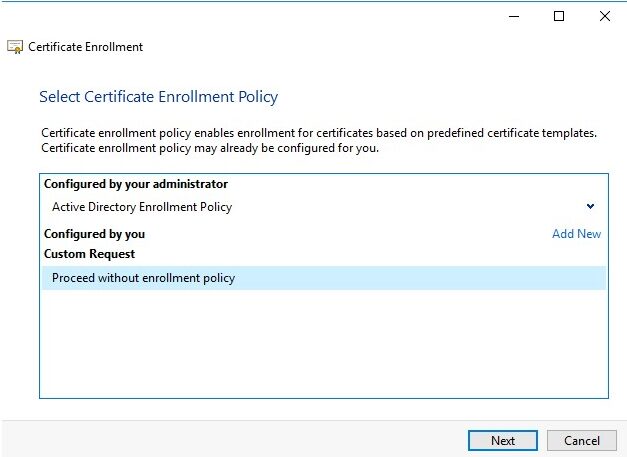Viewport: 627px width, 457px height.
Task: Click the empty title bar area left of the minimize button
Action: tap(300, 16)
